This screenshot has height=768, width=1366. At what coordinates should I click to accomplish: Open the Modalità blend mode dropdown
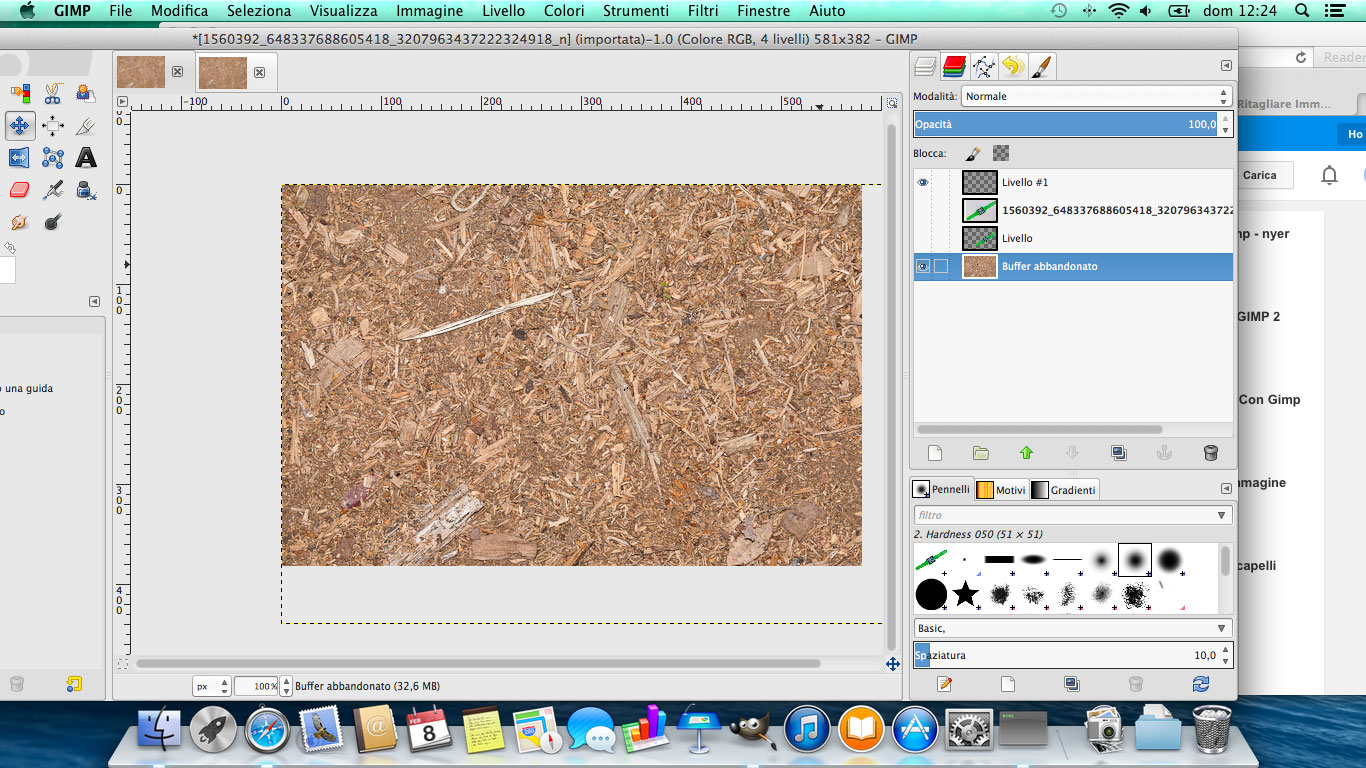point(1096,96)
